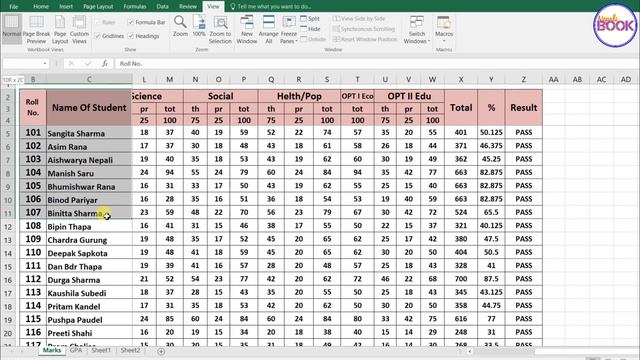
Task: Click the formula bar enter checkmark
Action: [88, 64]
